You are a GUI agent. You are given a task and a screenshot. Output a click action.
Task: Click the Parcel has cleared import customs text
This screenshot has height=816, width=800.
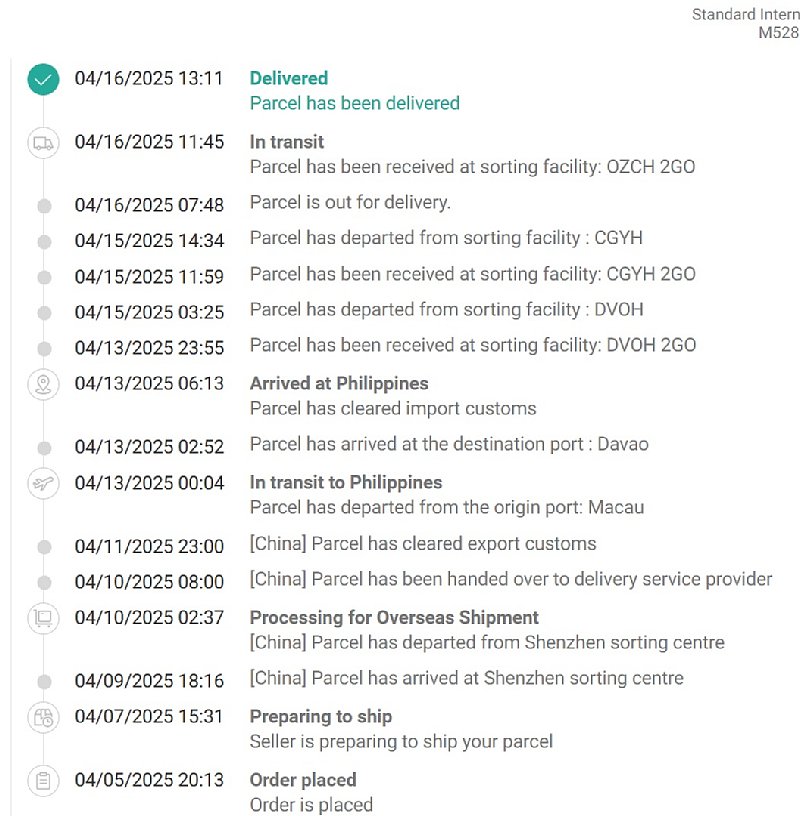(x=393, y=409)
